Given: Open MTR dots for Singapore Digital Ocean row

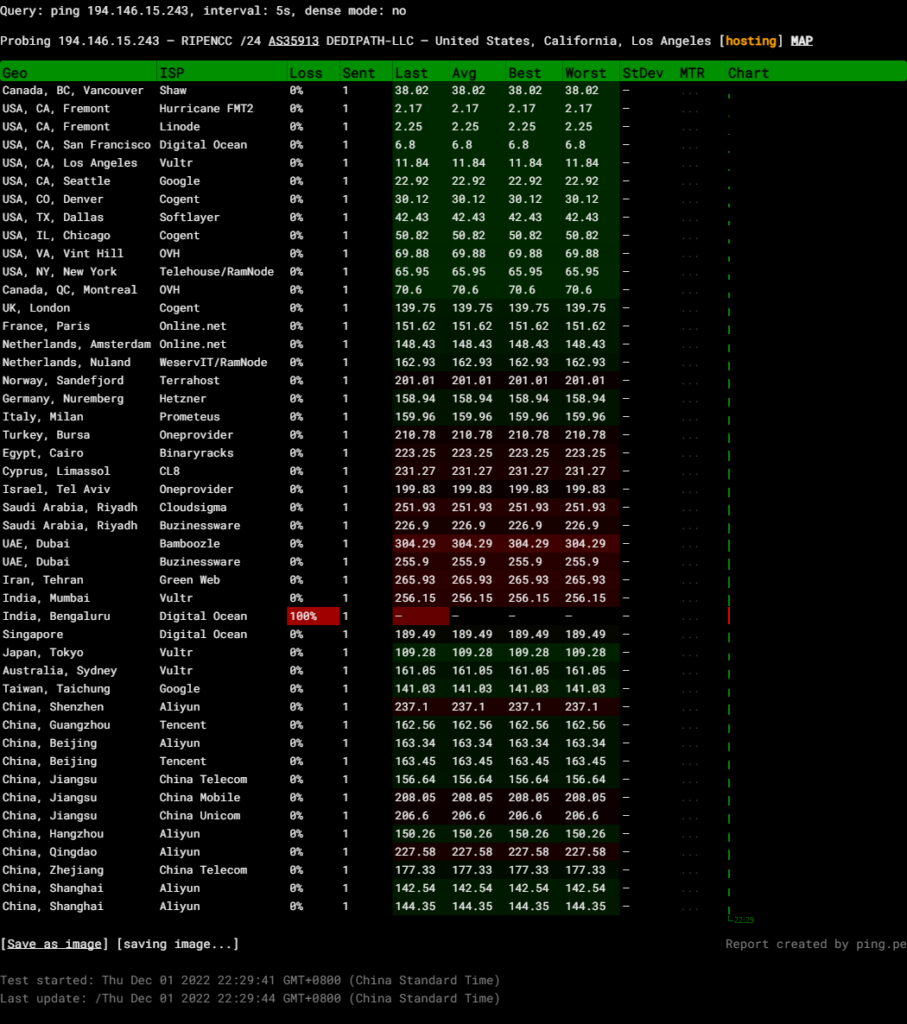Looking at the screenshot, I should click(x=690, y=635).
